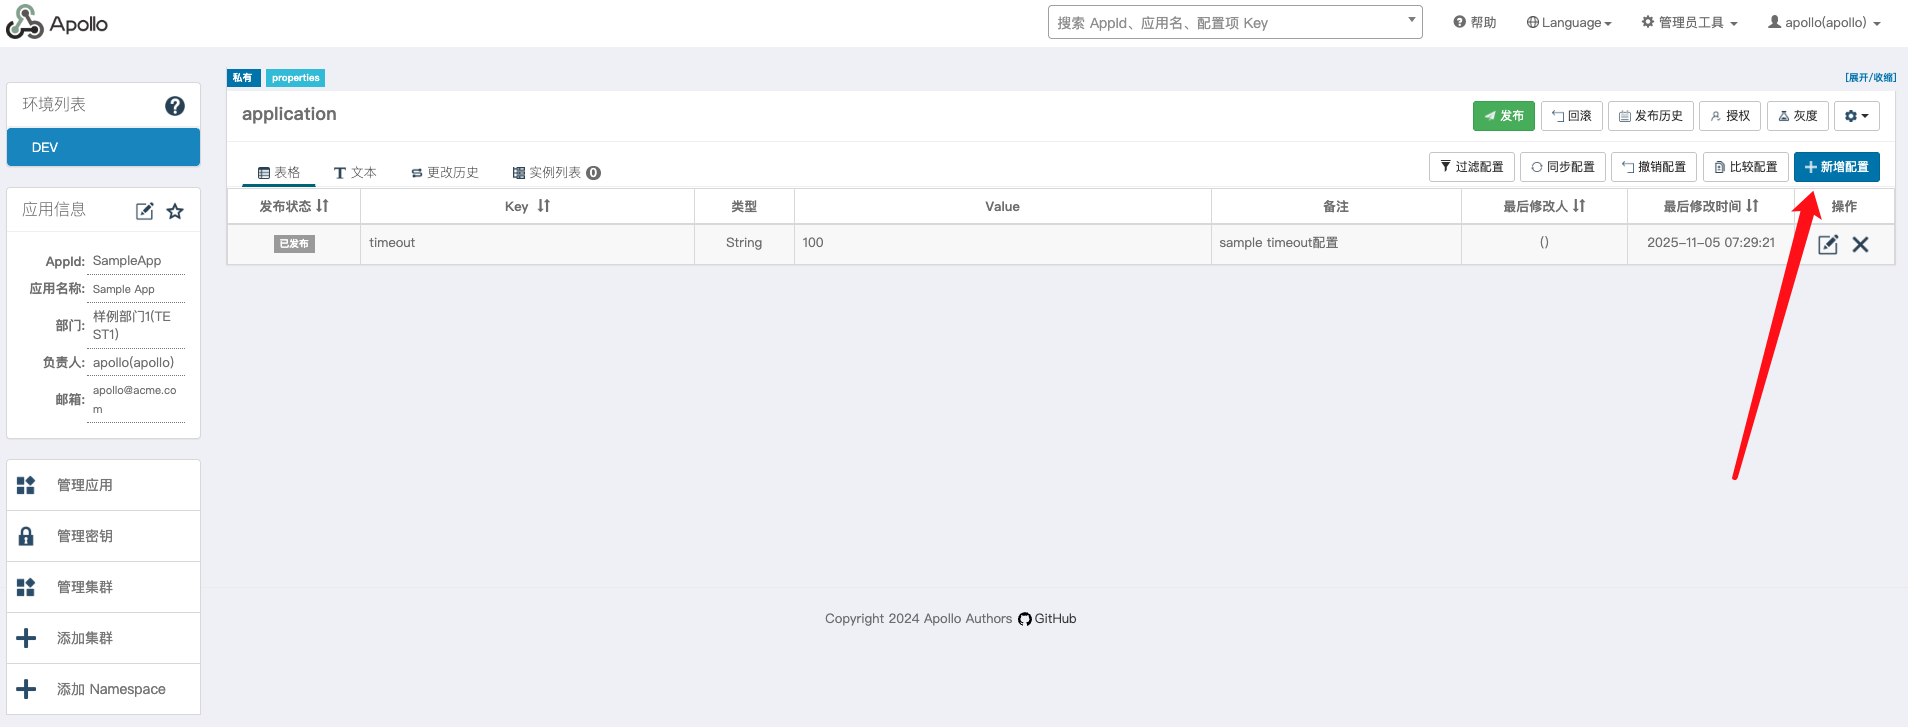Click the 灰度 grayscale button
Screen dimensions: 1908x727
(1798, 116)
